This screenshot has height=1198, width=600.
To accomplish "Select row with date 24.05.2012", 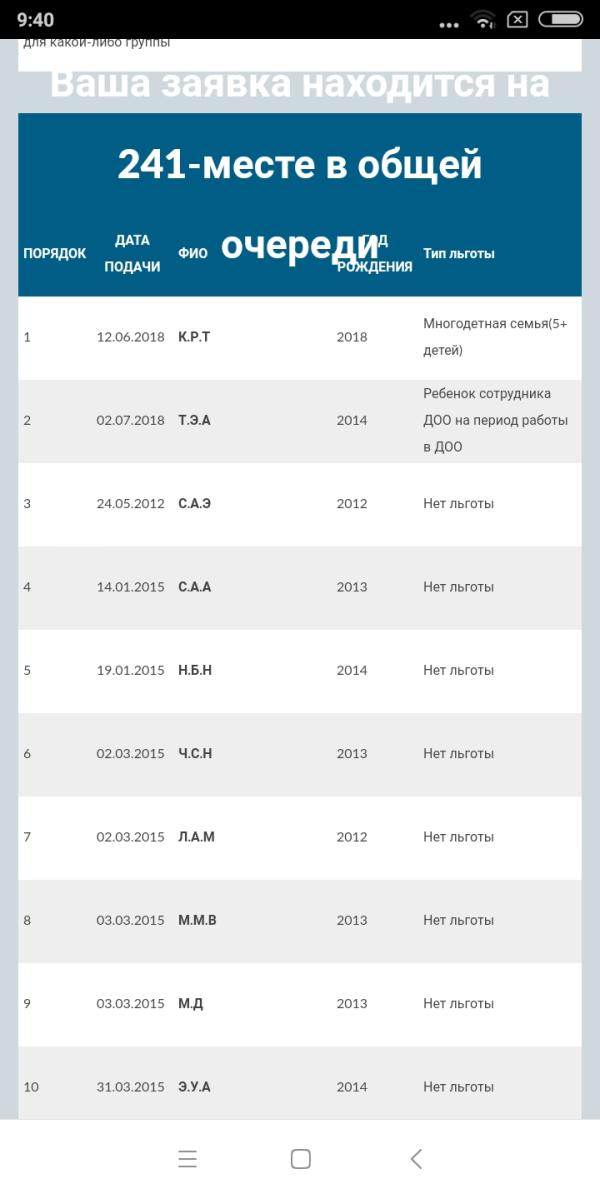I will coord(300,504).
